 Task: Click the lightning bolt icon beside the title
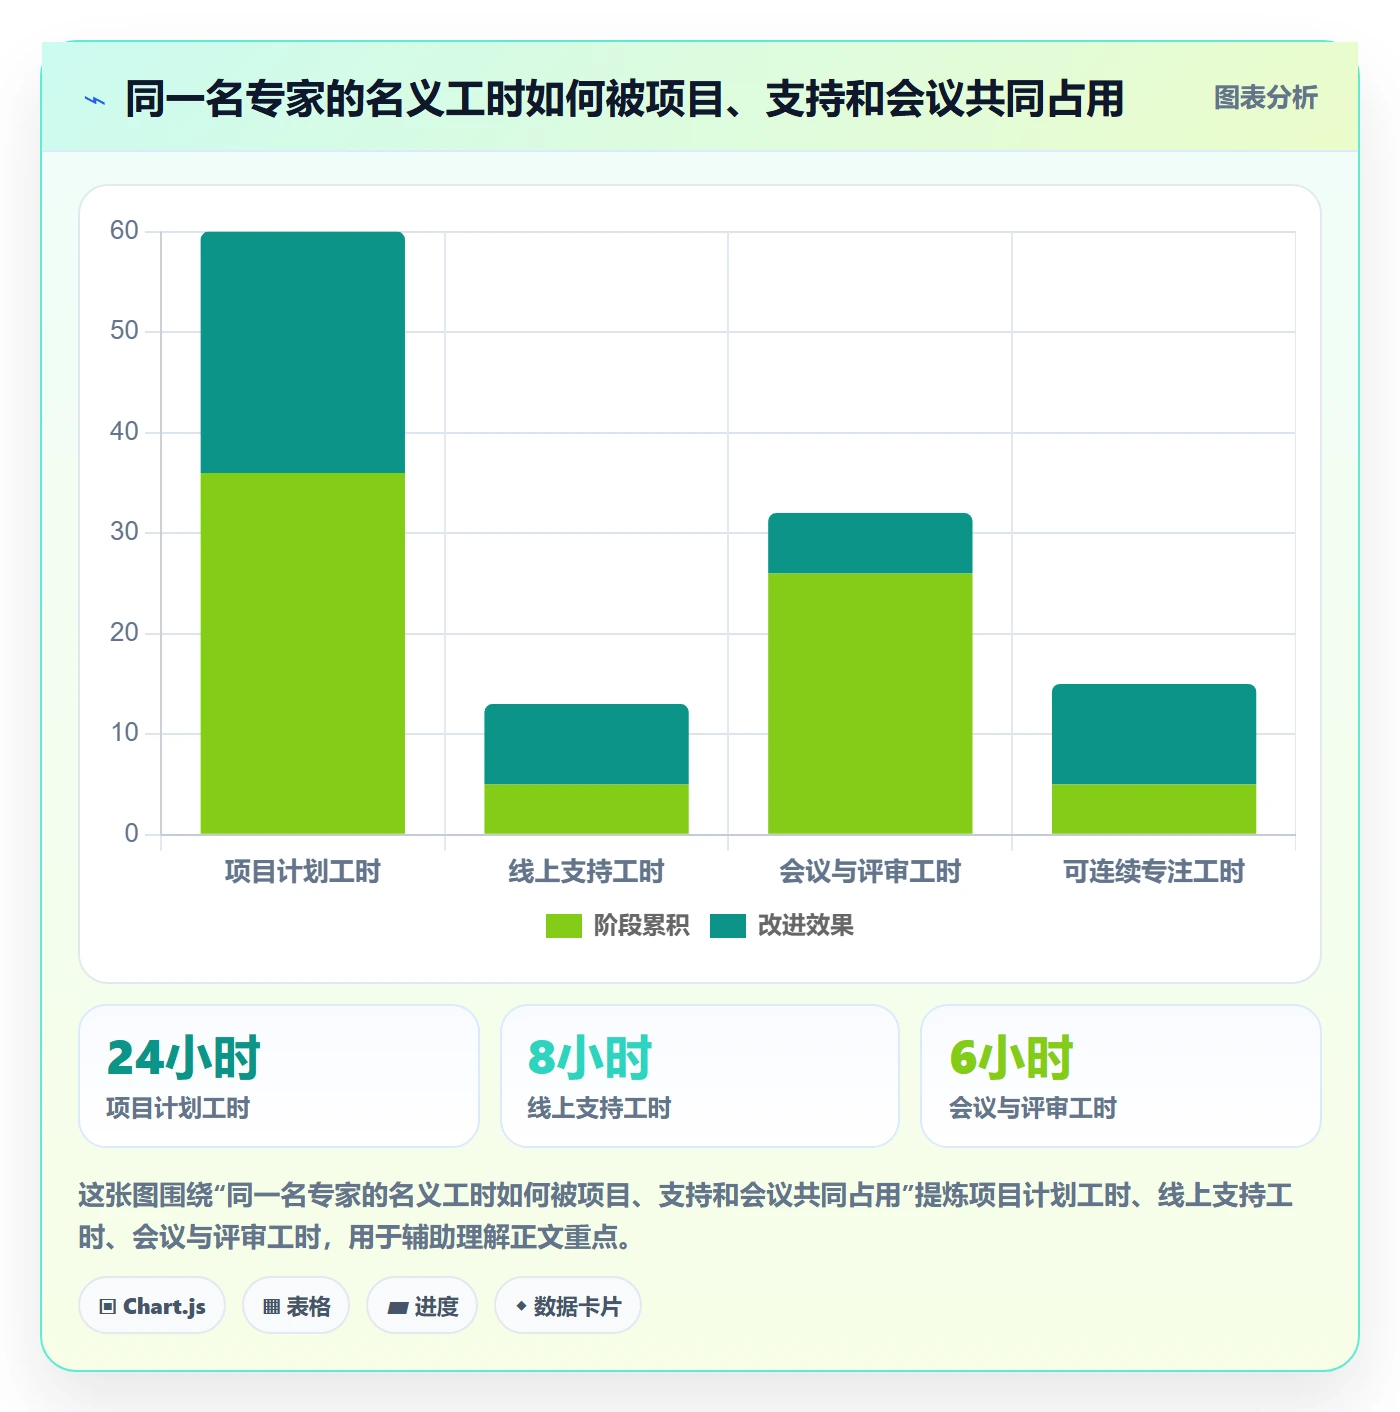[95, 100]
